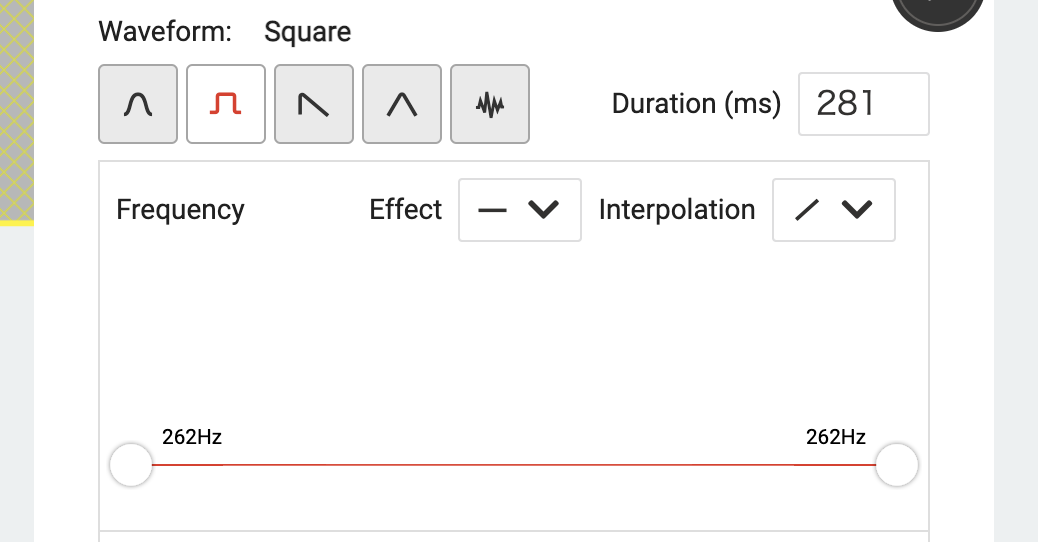The width and height of the screenshot is (1038, 542).
Task: Click the red frequency line midpoint
Action: pyautogui.click(x=514, y=465)
